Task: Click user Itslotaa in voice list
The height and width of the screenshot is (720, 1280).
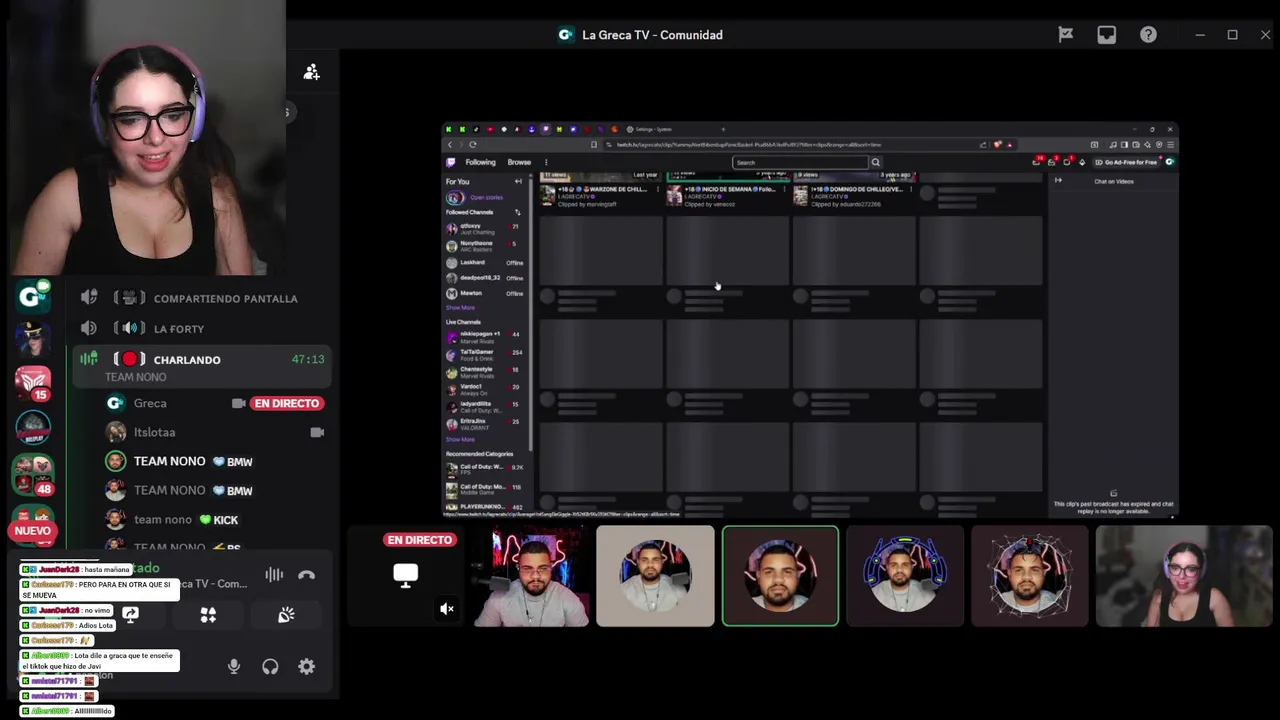Action: 155,432
